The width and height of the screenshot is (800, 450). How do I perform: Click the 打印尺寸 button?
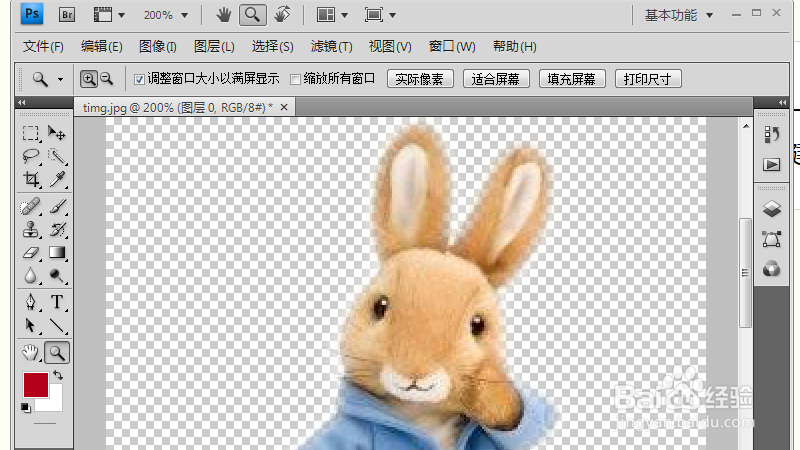tap(648, 79)
